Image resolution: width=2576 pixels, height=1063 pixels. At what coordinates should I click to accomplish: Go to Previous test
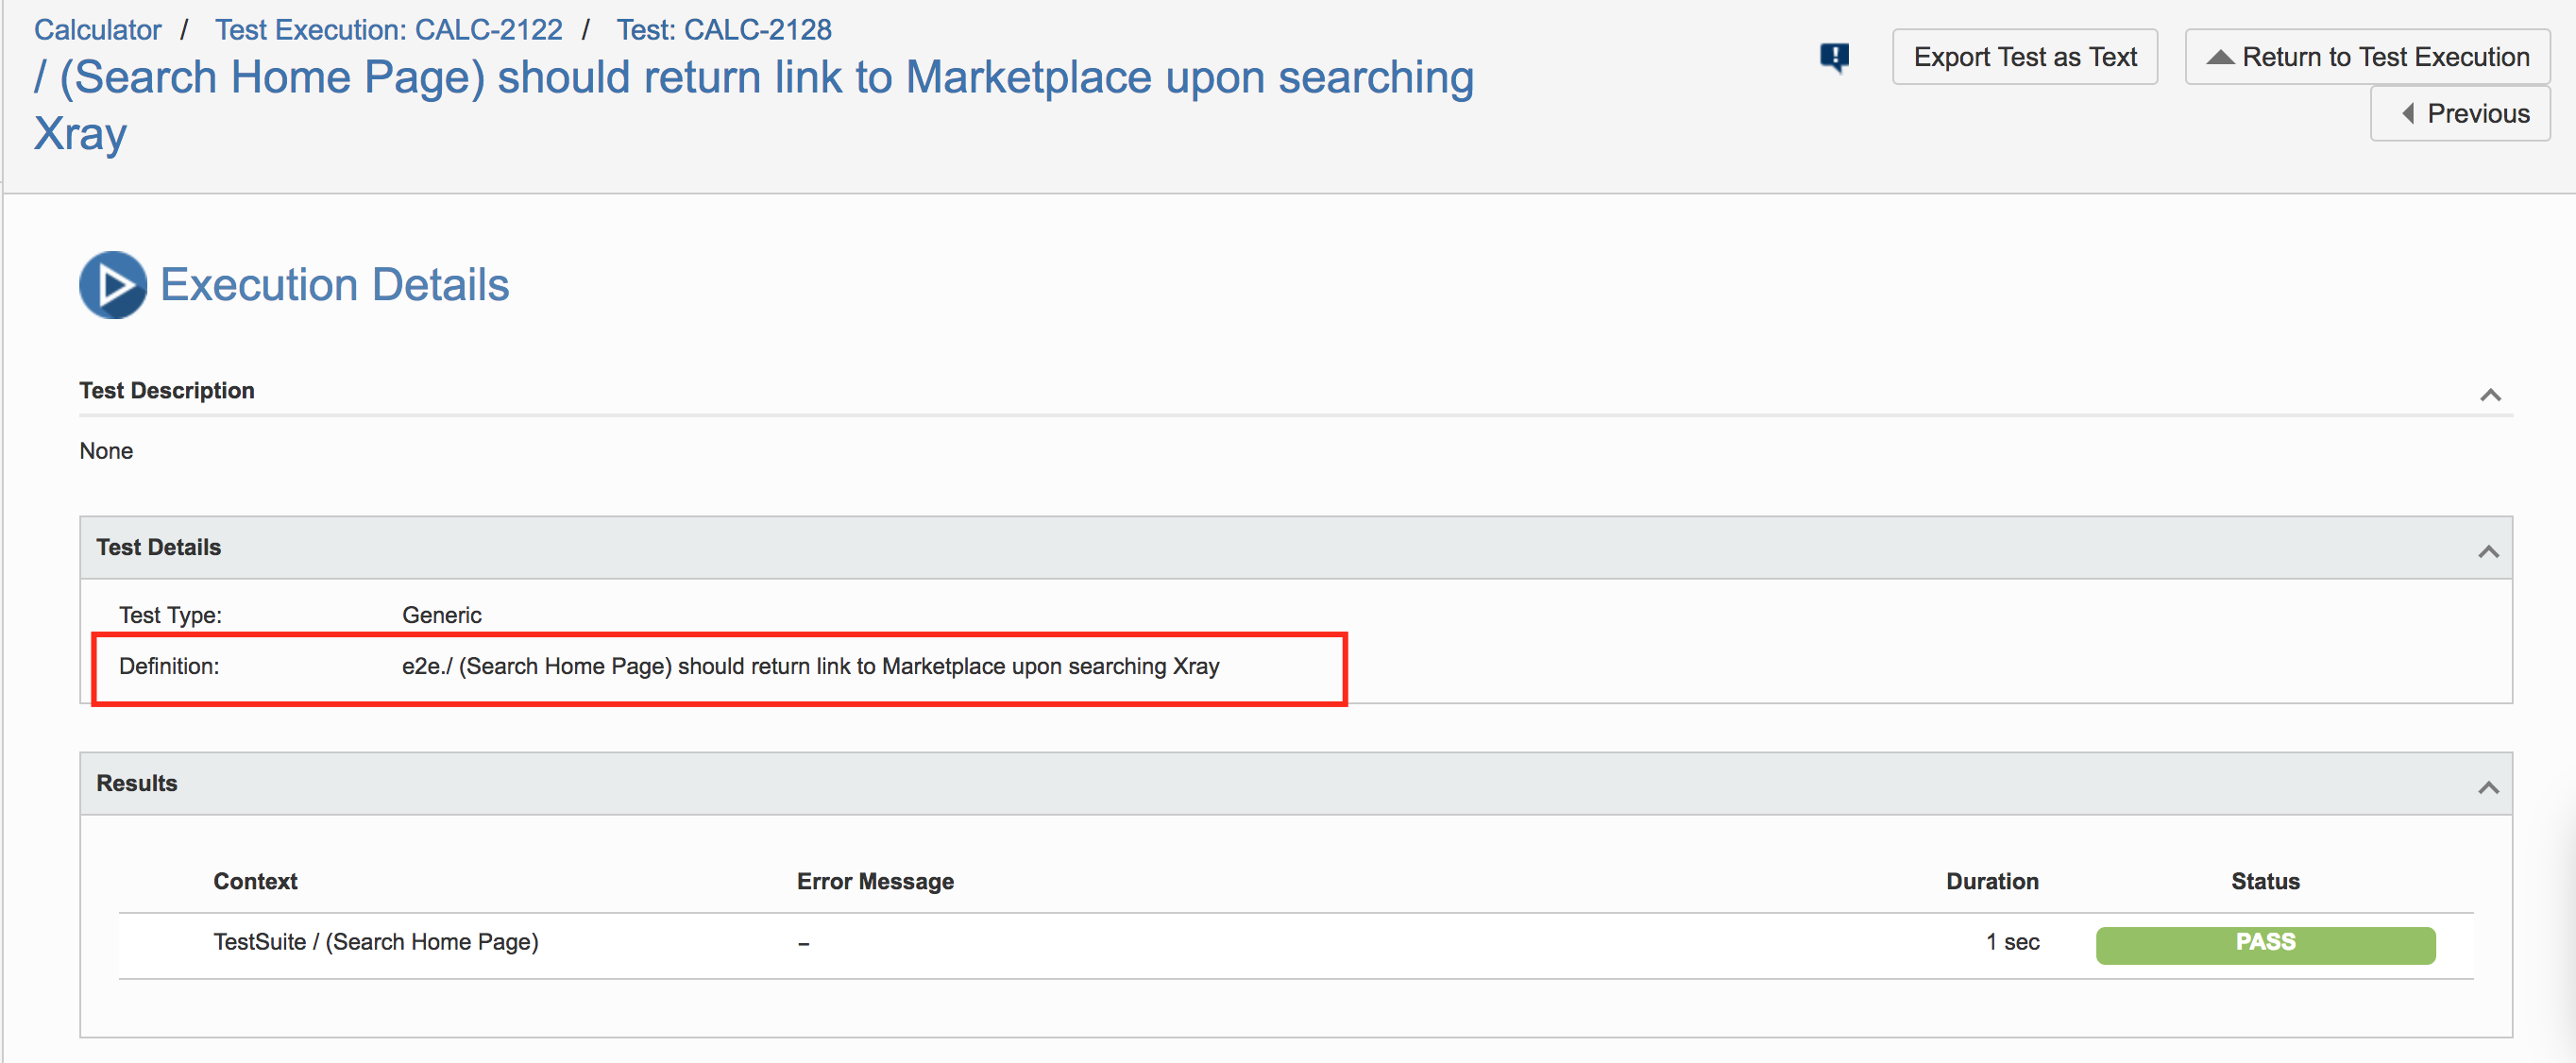click(x=2460, y=114)
